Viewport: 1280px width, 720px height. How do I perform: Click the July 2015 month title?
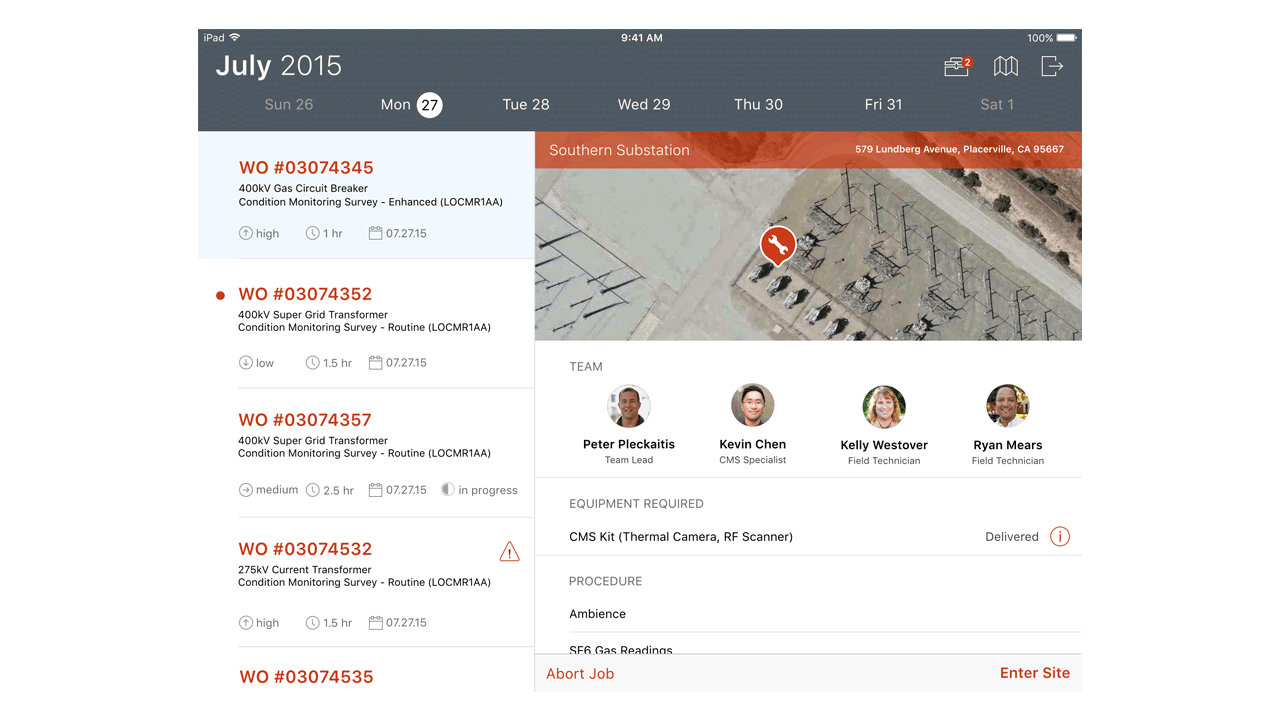tap(279, 66)
